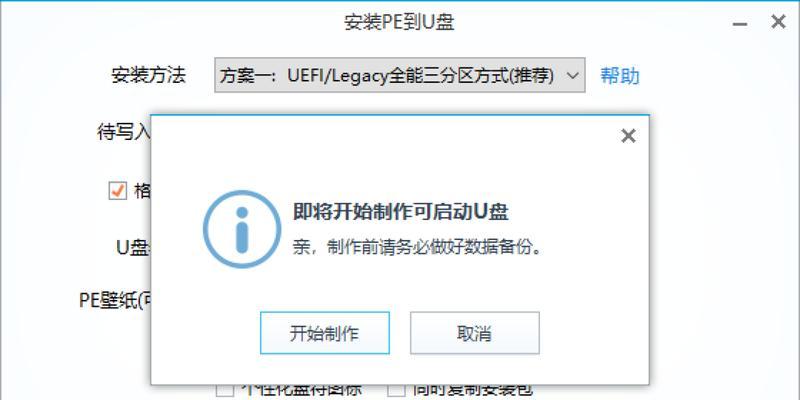The image size is (800, 400).
Task: Click the blue info icon in dialog
Action: click(242, 230)
